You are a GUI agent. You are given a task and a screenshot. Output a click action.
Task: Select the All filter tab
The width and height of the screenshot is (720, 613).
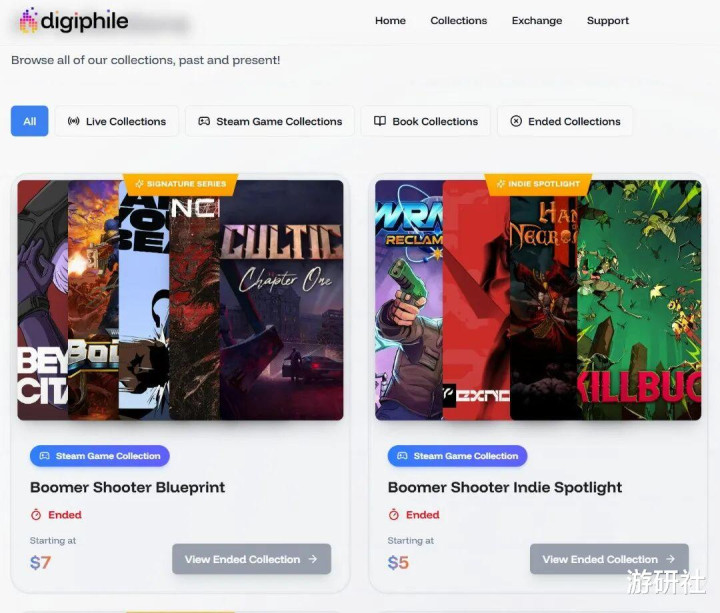tap(29, 121)
